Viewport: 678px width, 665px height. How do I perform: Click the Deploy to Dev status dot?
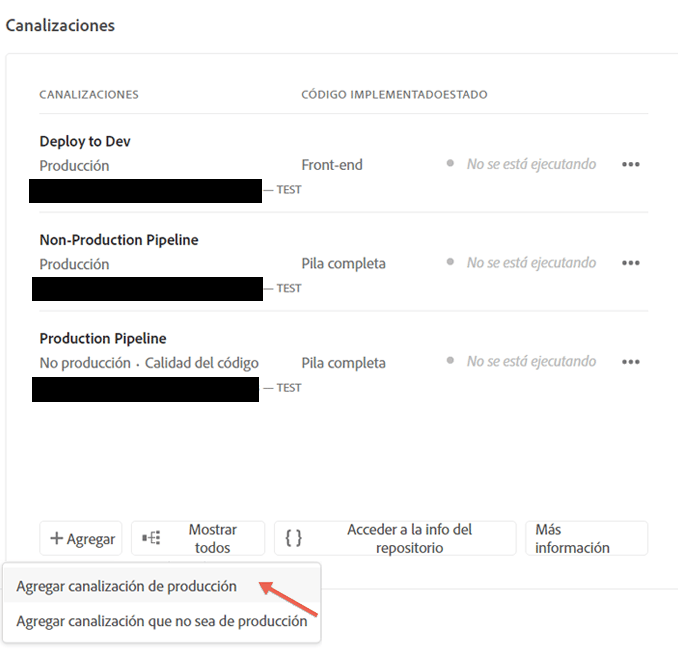tap(451, 164)
